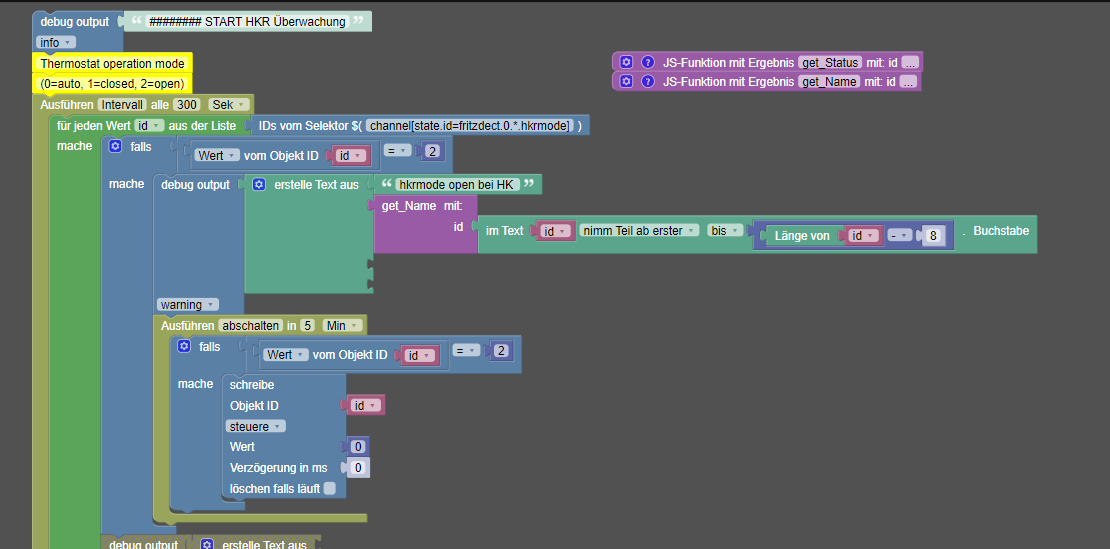Open id variable dropdown in schreibe Objekt ID
Viewport: 1110px width, 549px height.
366,405
